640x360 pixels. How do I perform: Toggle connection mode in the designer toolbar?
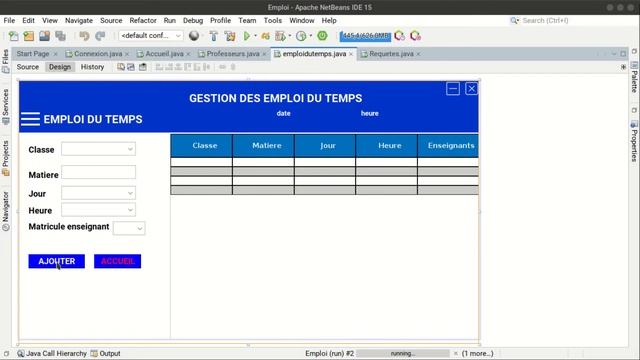(131, 67)
